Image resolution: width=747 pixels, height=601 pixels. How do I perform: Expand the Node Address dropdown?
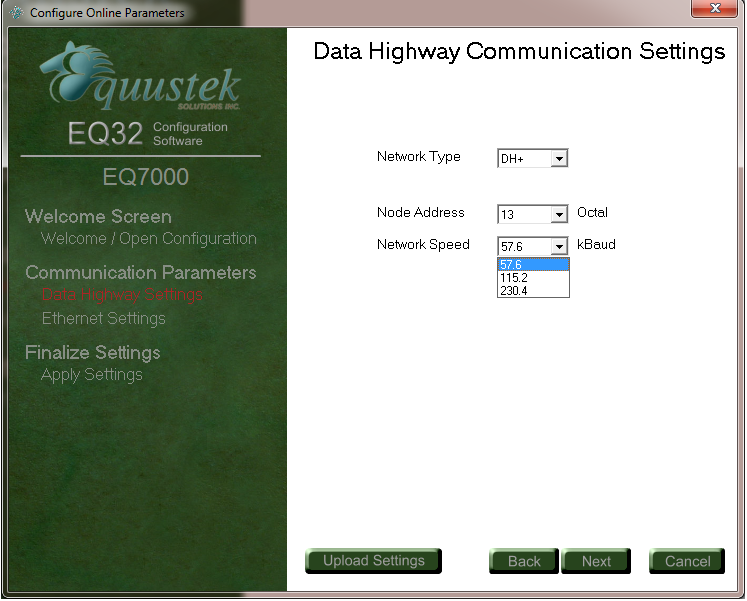(559, 214)
